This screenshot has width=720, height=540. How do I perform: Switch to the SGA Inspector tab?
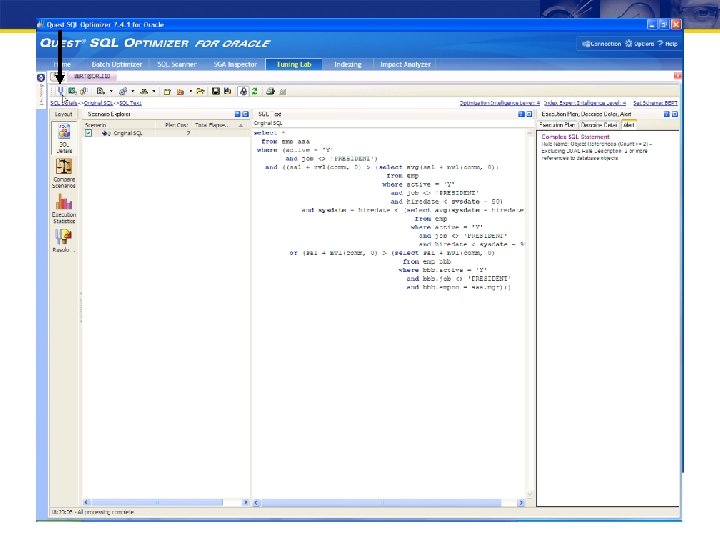pos(235,64)
